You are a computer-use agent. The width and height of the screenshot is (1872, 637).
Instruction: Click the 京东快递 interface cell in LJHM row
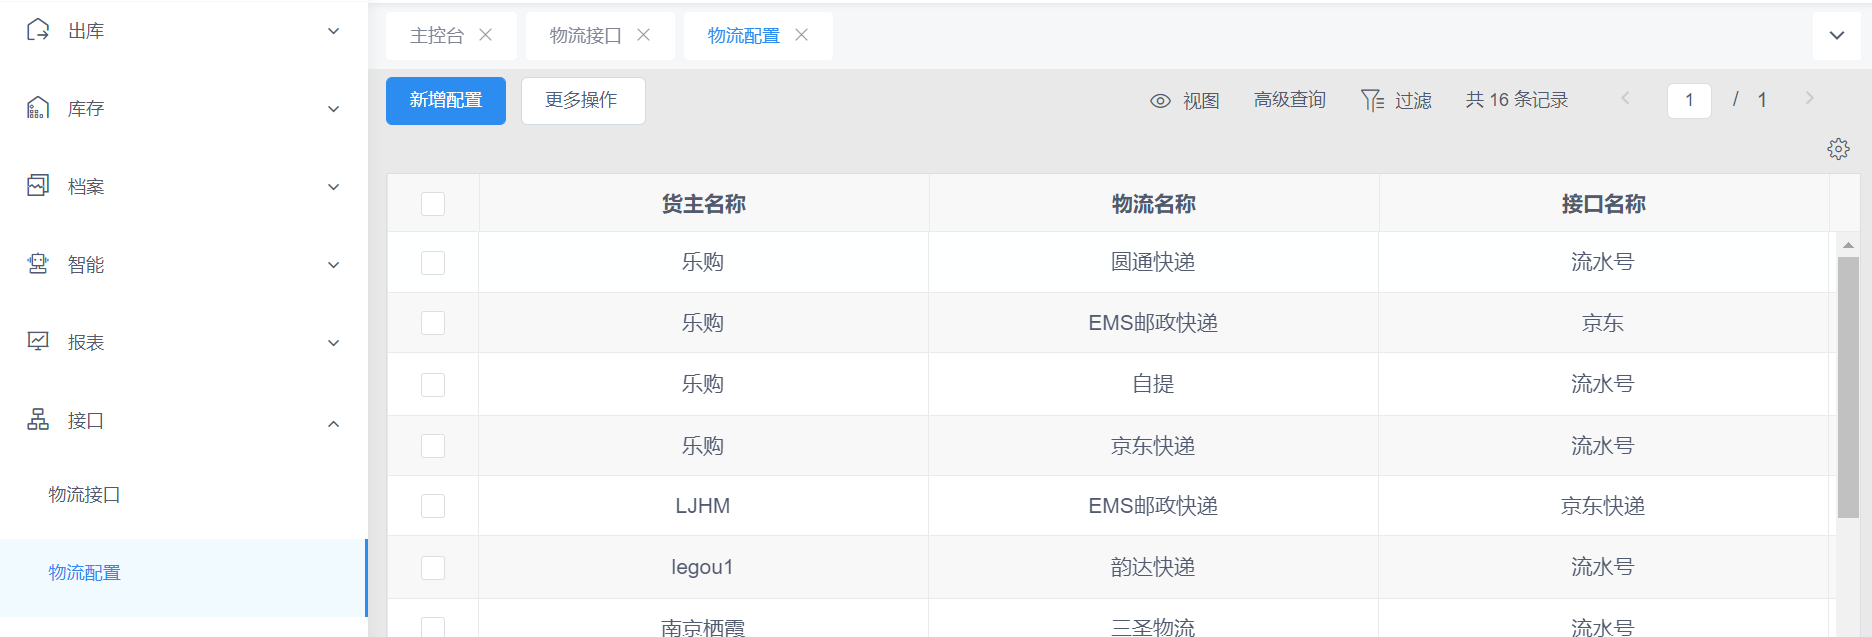pyautogui.click(x=1603, y=506)
